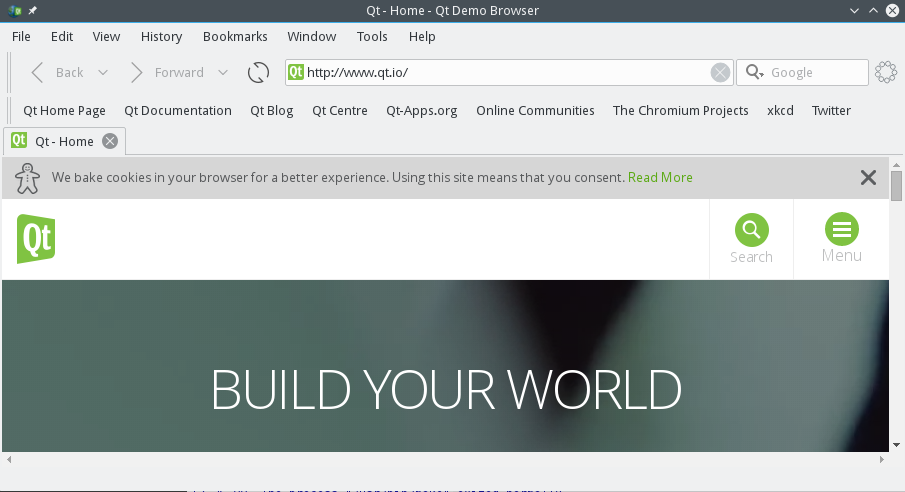
Task: Open the xkcd bookmark
Action: click(x=780, y=110)
